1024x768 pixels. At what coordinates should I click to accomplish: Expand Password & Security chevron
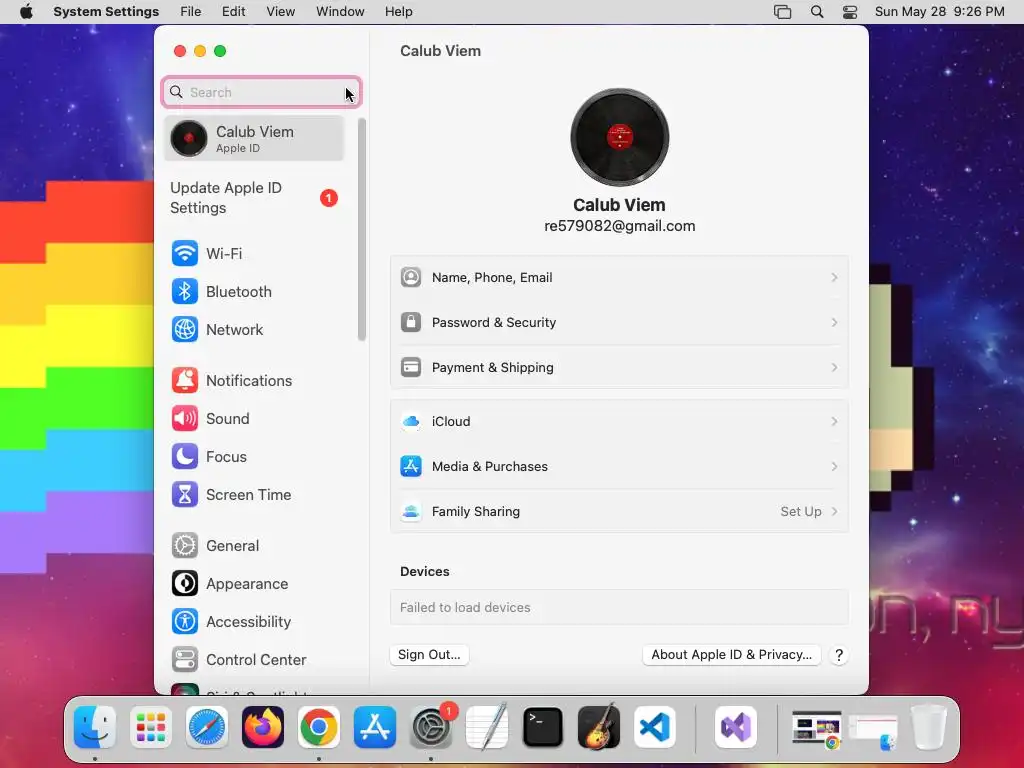834,323
